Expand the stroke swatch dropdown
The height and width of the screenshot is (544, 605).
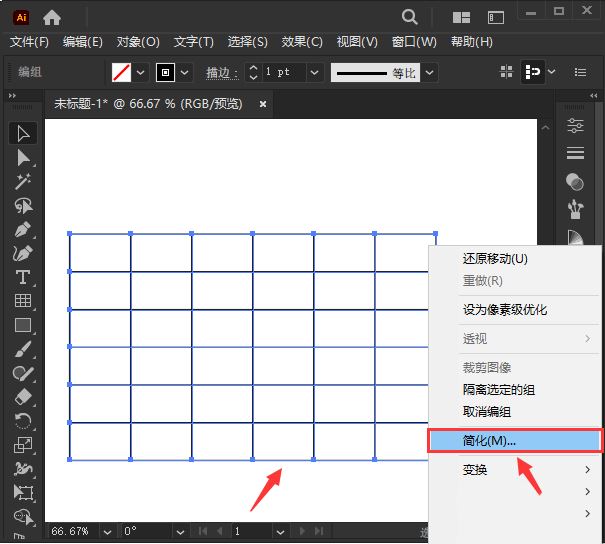184,73
